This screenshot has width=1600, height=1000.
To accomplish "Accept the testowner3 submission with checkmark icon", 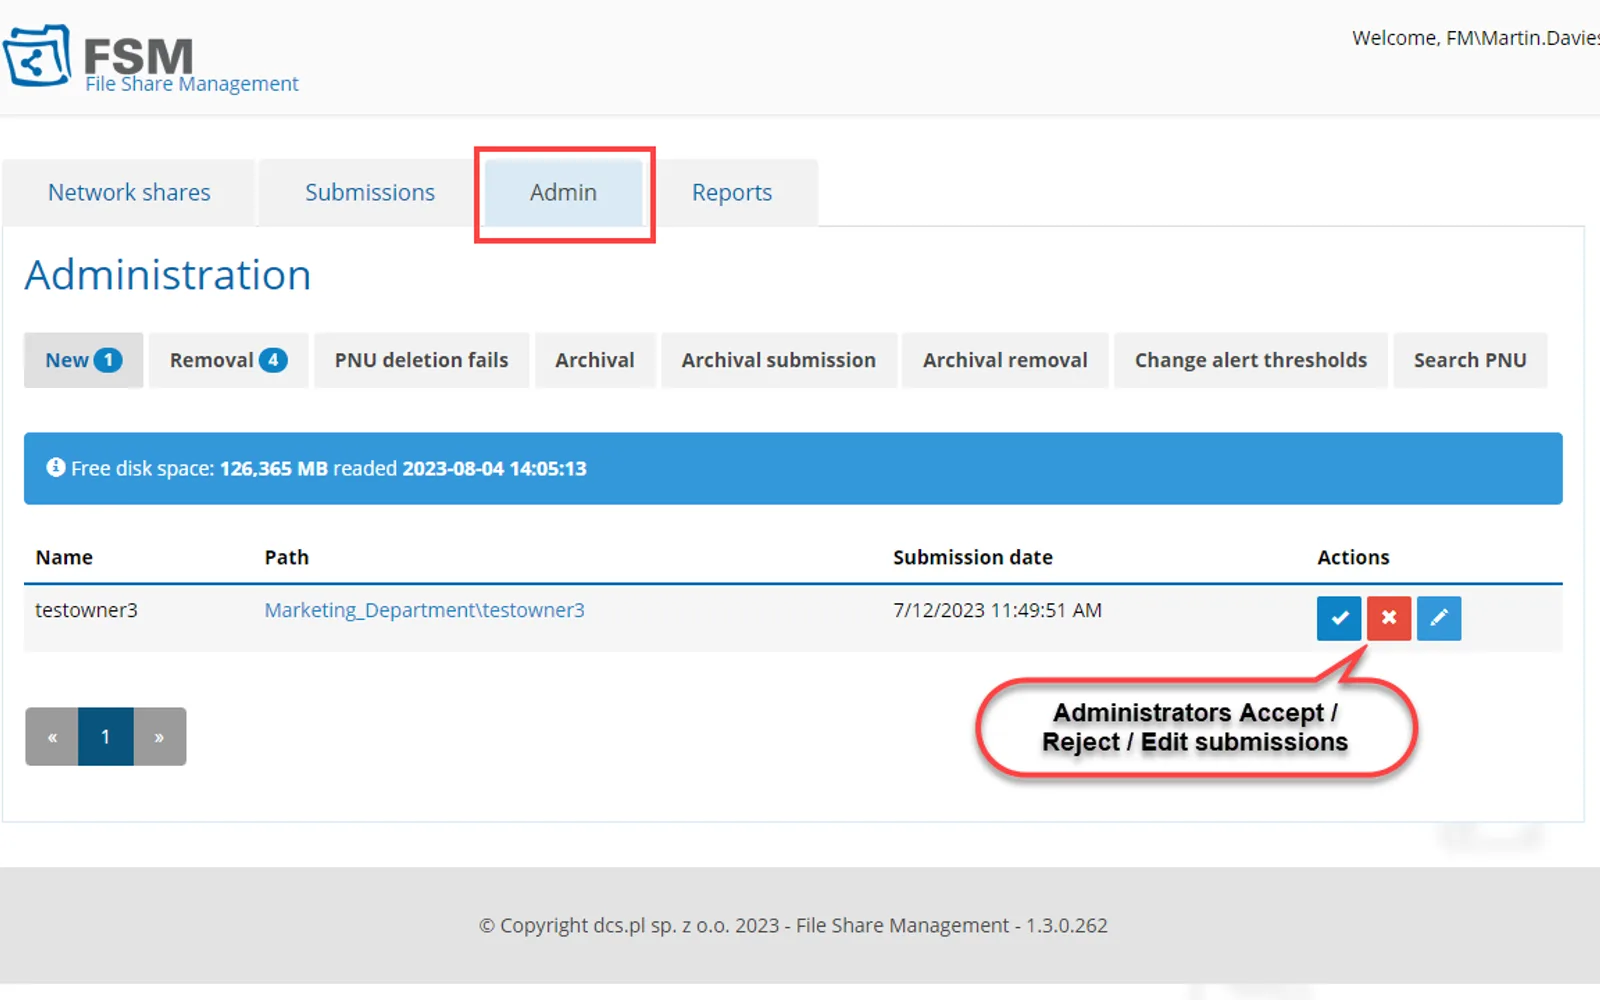I will click(1339, 618).
